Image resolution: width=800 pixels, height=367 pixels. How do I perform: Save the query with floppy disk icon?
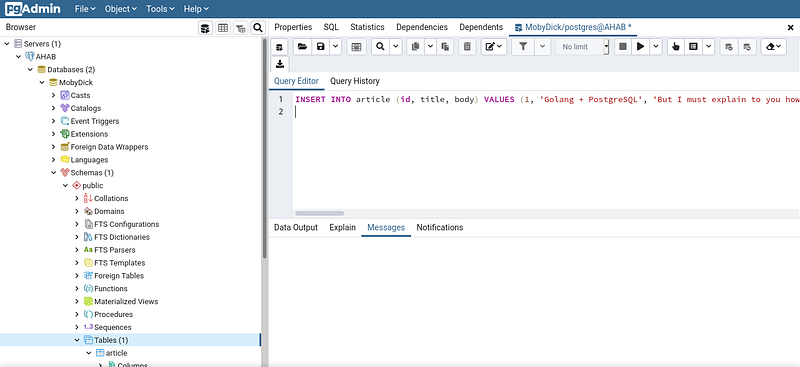[320, 46]
